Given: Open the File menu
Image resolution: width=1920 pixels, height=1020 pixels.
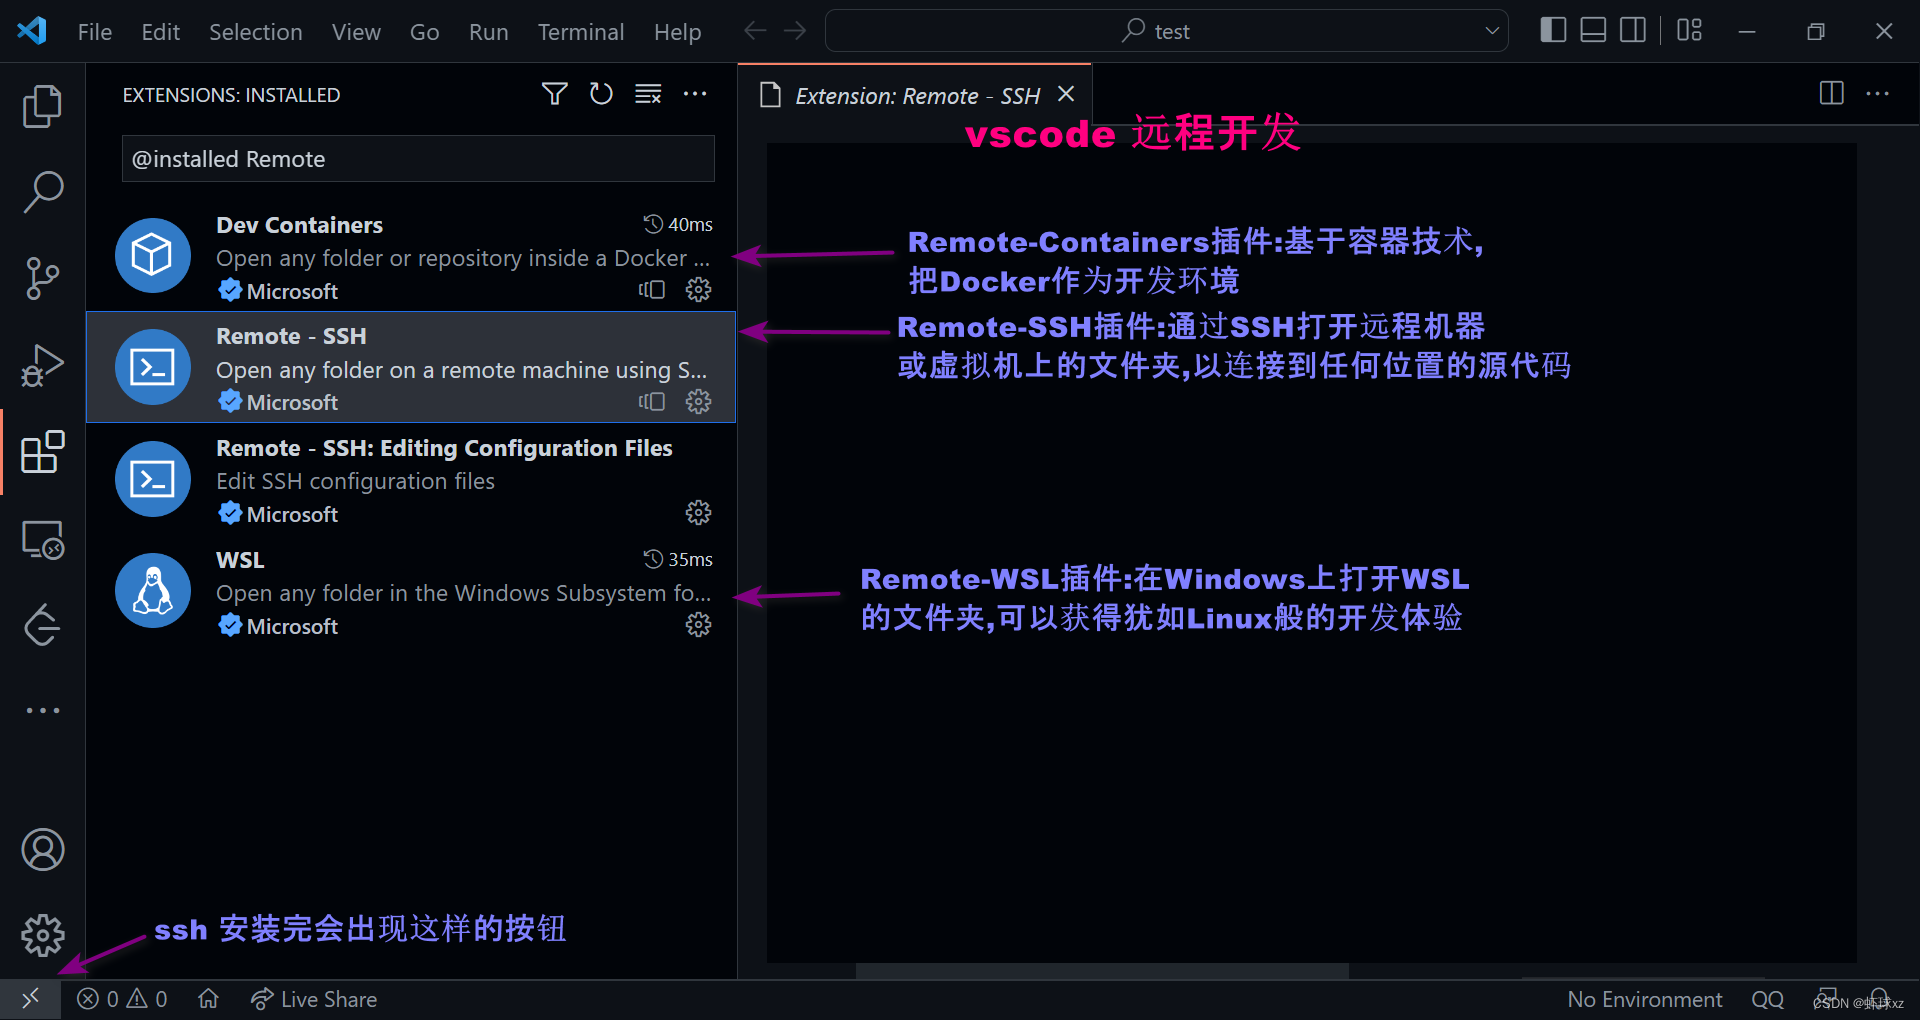Looking at the screenshot, I should coord(95,32).
